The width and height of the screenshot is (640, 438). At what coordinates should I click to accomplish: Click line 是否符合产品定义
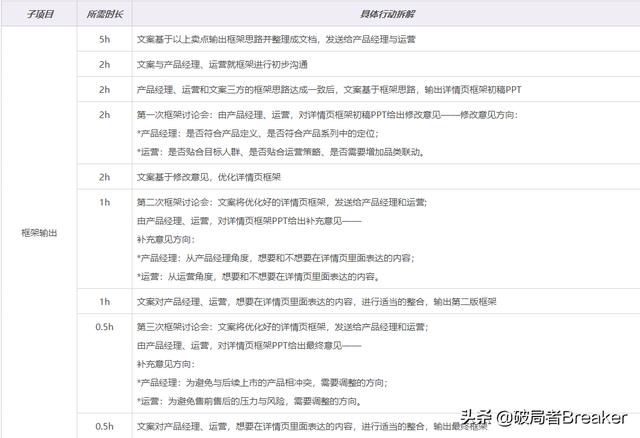[258, 133]
